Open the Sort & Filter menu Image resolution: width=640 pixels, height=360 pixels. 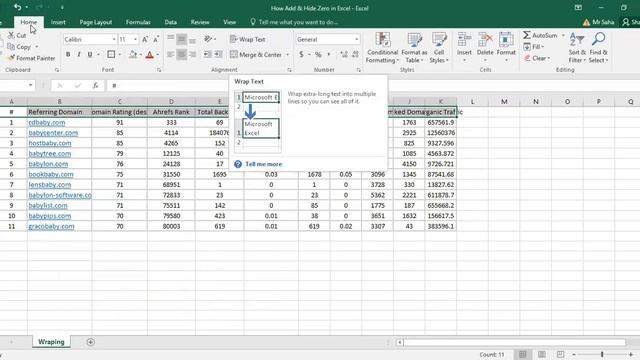point(577,48)
